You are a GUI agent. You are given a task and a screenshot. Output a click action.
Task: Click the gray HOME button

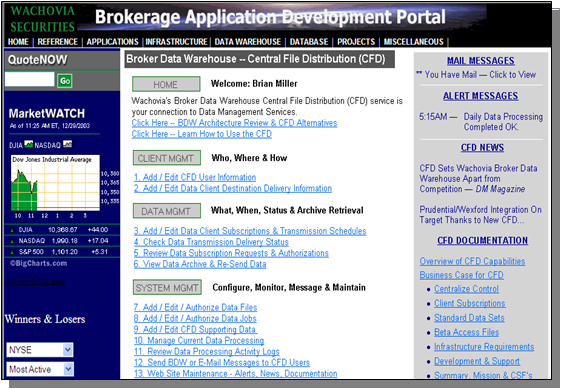(x=166, y=84)
